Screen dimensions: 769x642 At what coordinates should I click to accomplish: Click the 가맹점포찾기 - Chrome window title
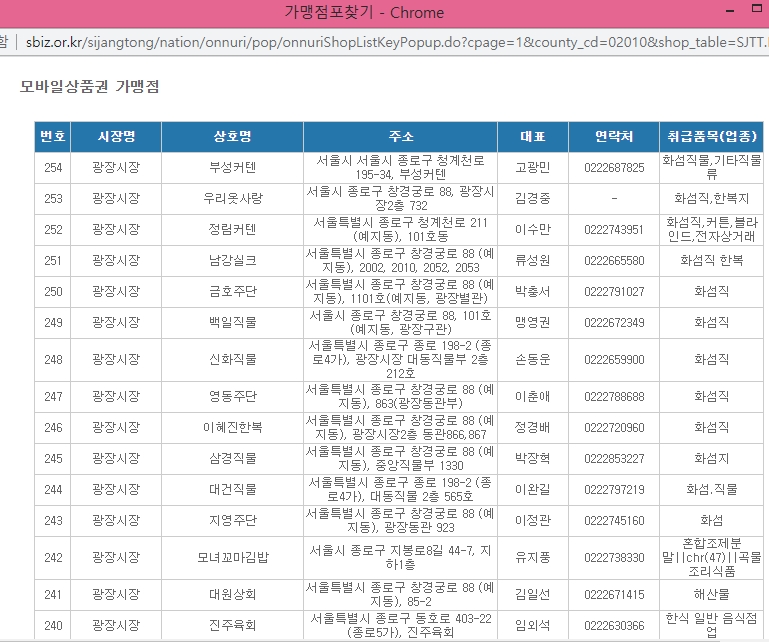point(364,12)
